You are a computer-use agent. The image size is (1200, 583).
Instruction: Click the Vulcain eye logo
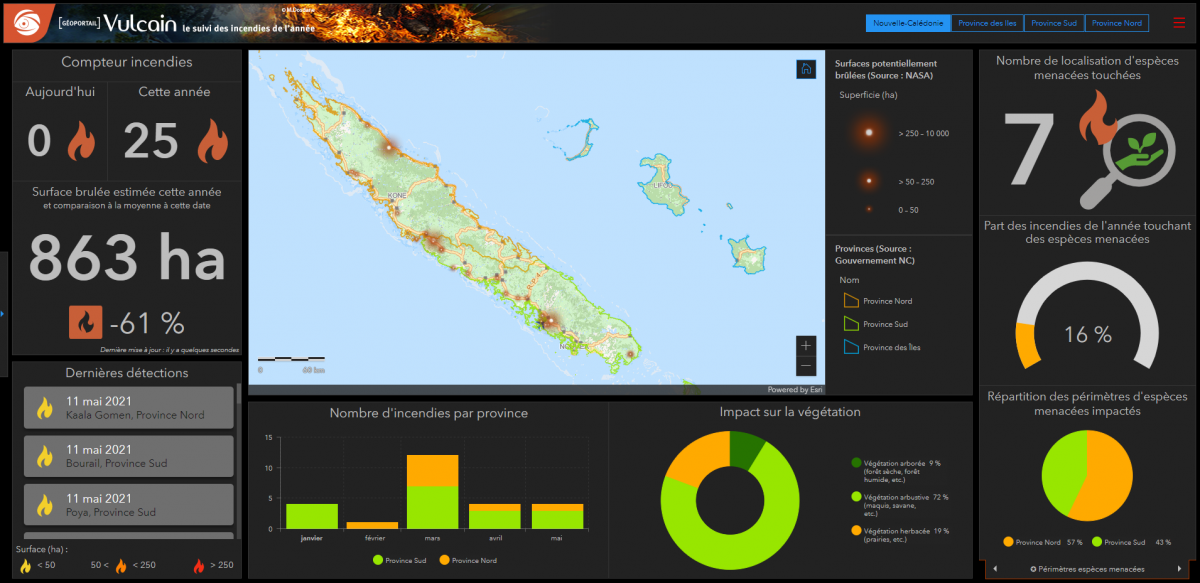pos(22,22)
